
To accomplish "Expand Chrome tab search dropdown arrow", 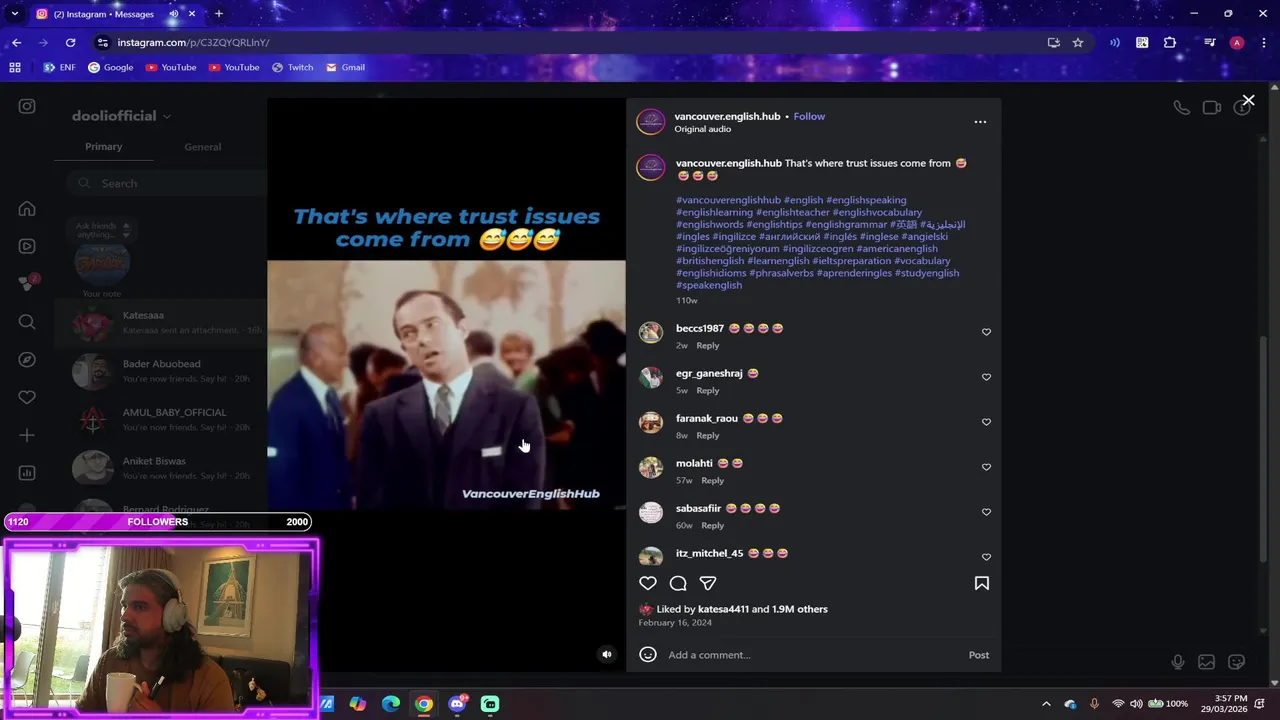I will pyautogui.click(x=14, y=14).
